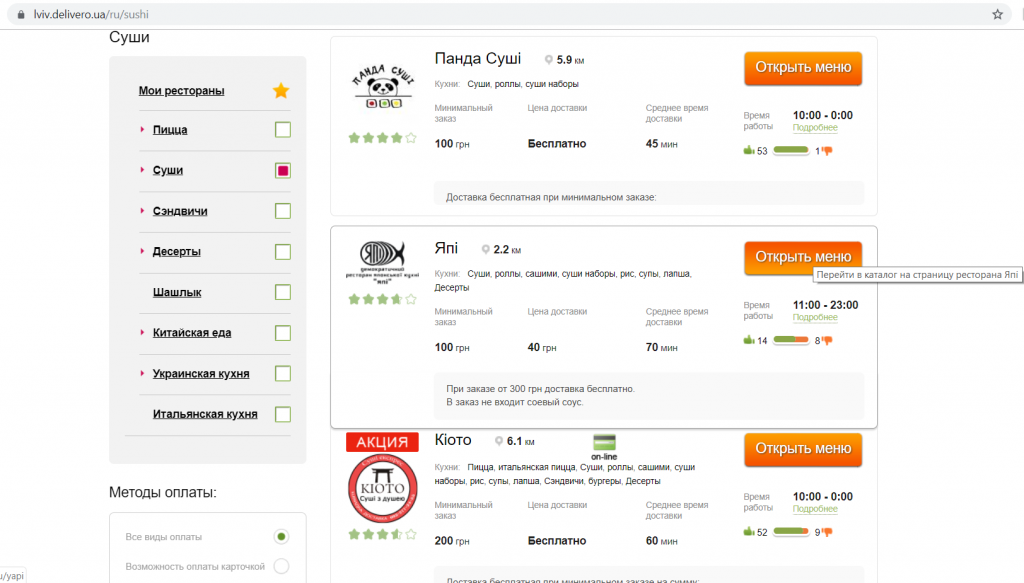Open the Десерты category link
The image size is (1024, 583).
176,251
